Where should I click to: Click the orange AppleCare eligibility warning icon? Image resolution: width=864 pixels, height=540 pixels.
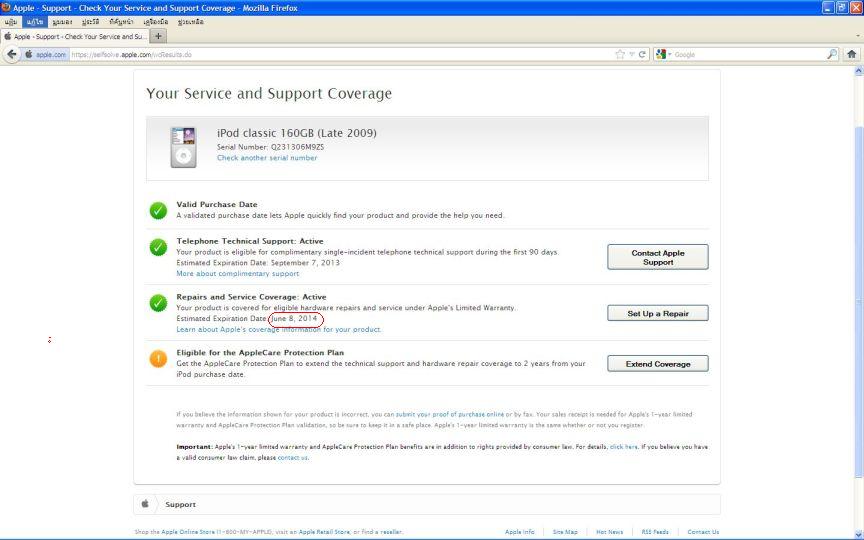(x=158, y=358)
